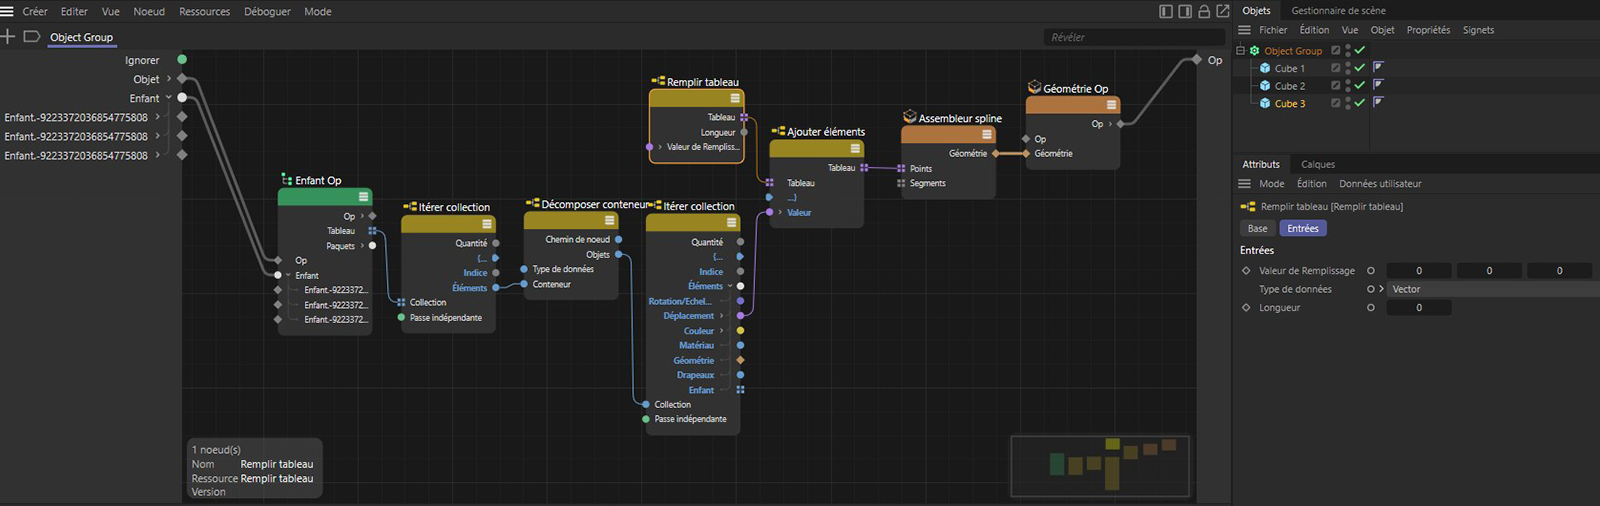Viewport: 1600px width, 506px height.
Task: Open the Remplir tableau node hamburger icon
Action: tap(735, 98)
